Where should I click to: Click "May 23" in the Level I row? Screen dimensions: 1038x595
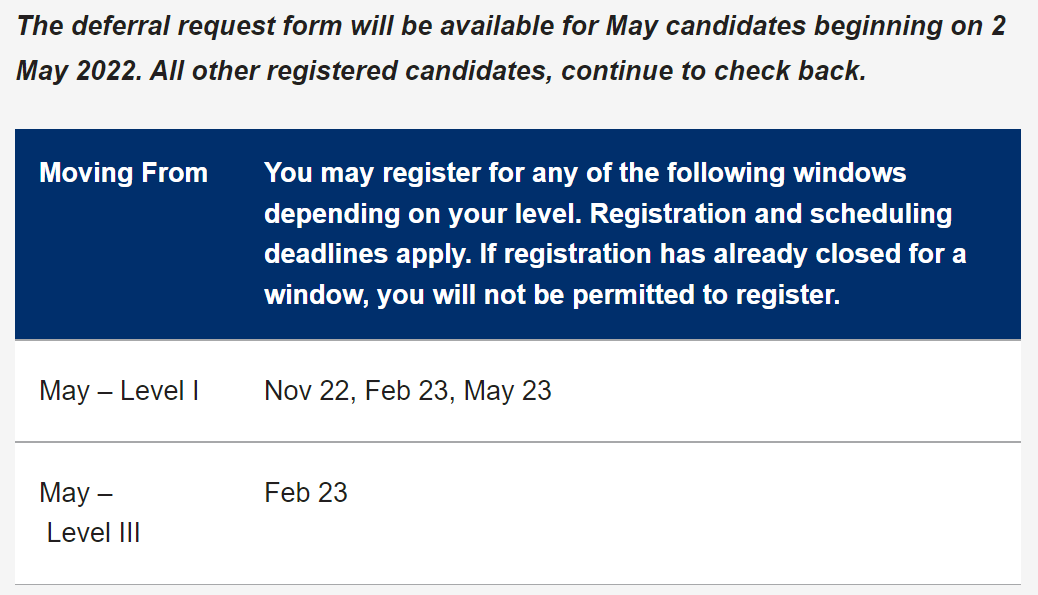[x=508, y=390]
